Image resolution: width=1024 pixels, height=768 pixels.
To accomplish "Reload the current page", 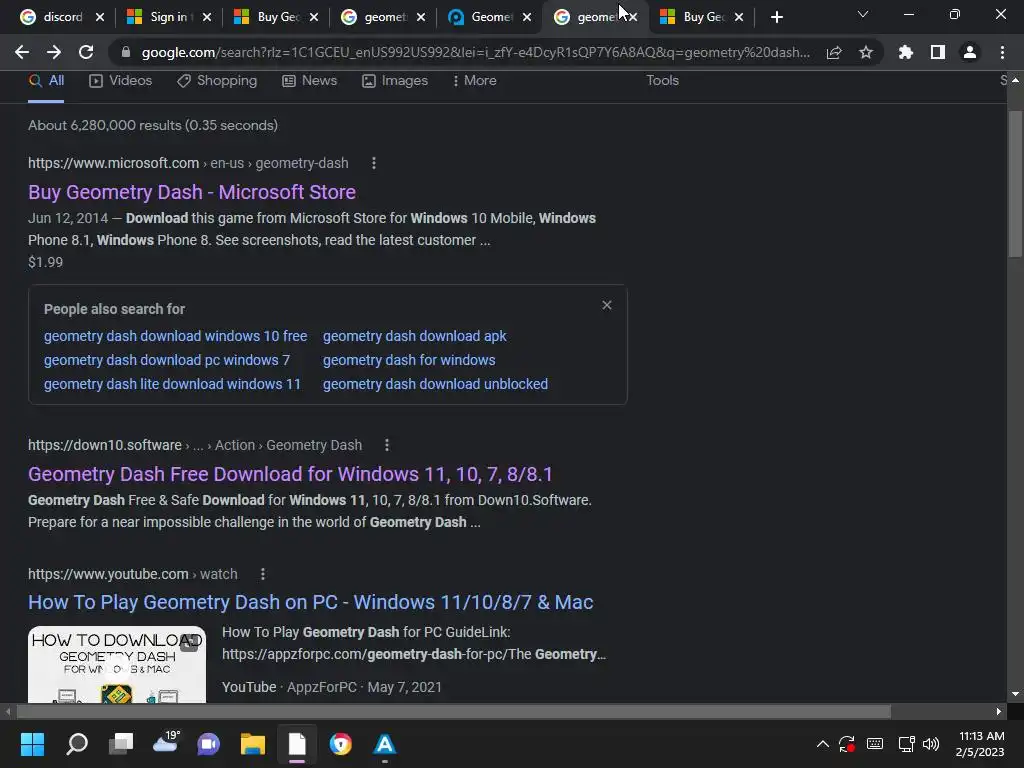I will [86, 52].
